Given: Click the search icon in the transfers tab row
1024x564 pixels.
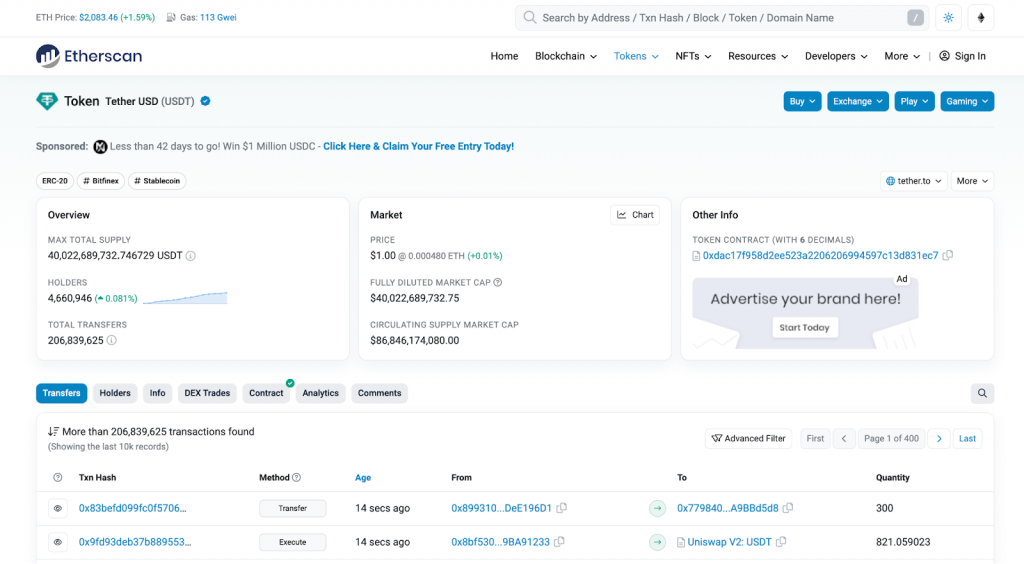Looking at the screenshot, I should click(982, 393).
